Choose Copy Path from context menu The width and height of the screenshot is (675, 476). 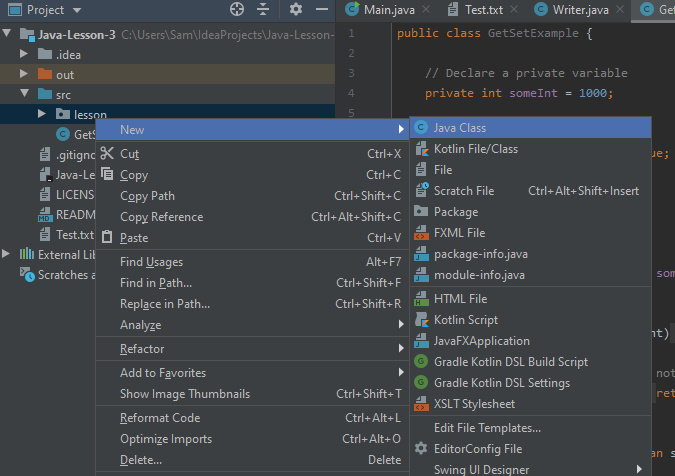pyautogui.click(x=148, y=196)
